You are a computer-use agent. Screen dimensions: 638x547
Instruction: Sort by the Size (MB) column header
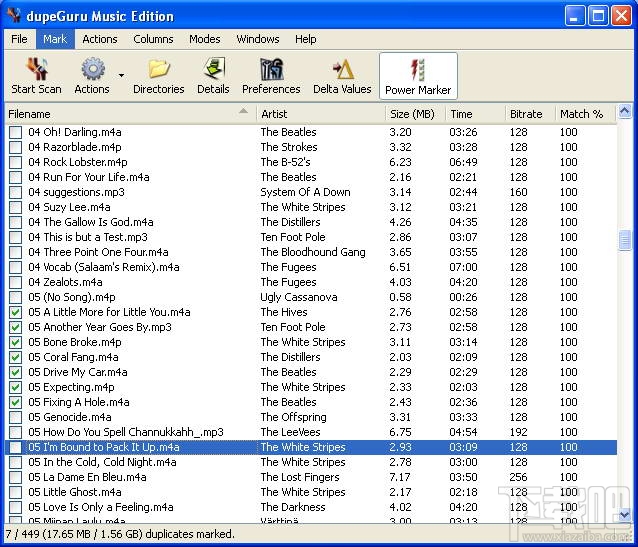coord(415,114)
